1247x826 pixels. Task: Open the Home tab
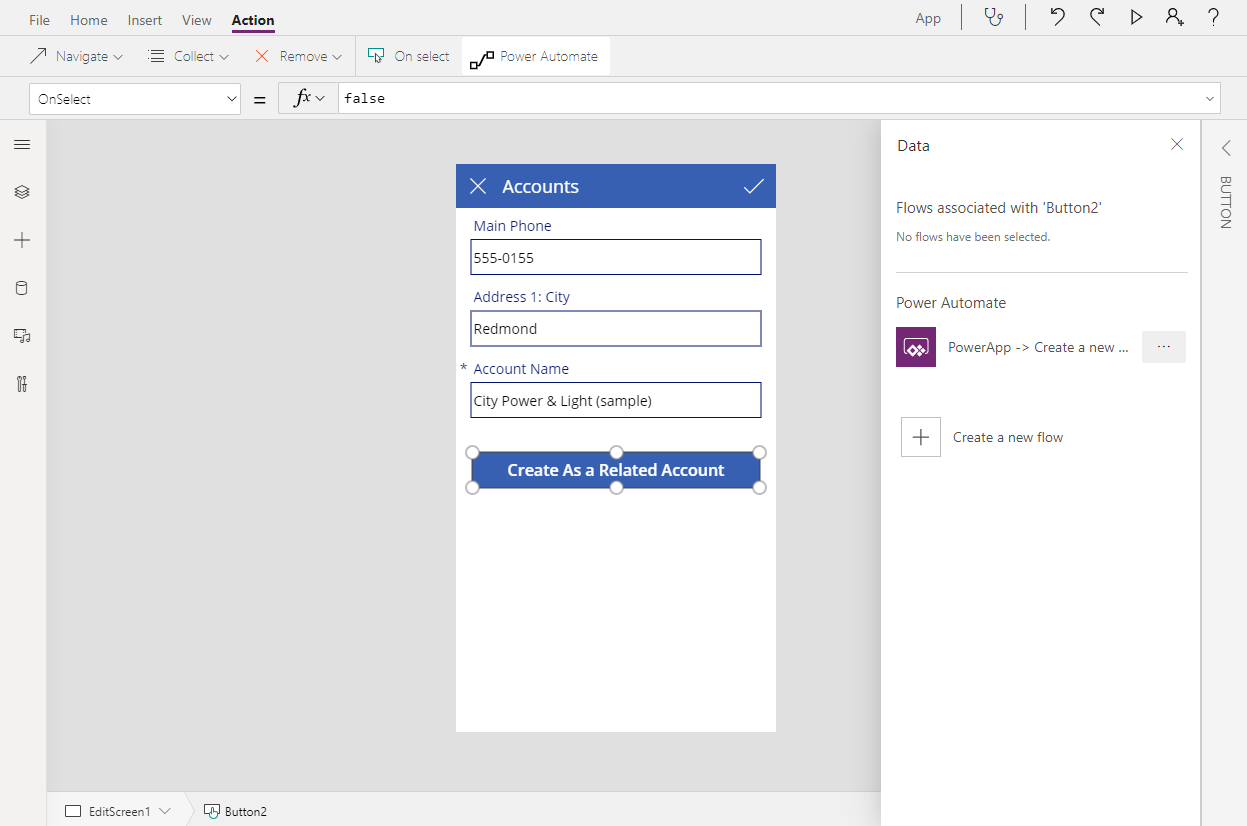click(89, 20)
